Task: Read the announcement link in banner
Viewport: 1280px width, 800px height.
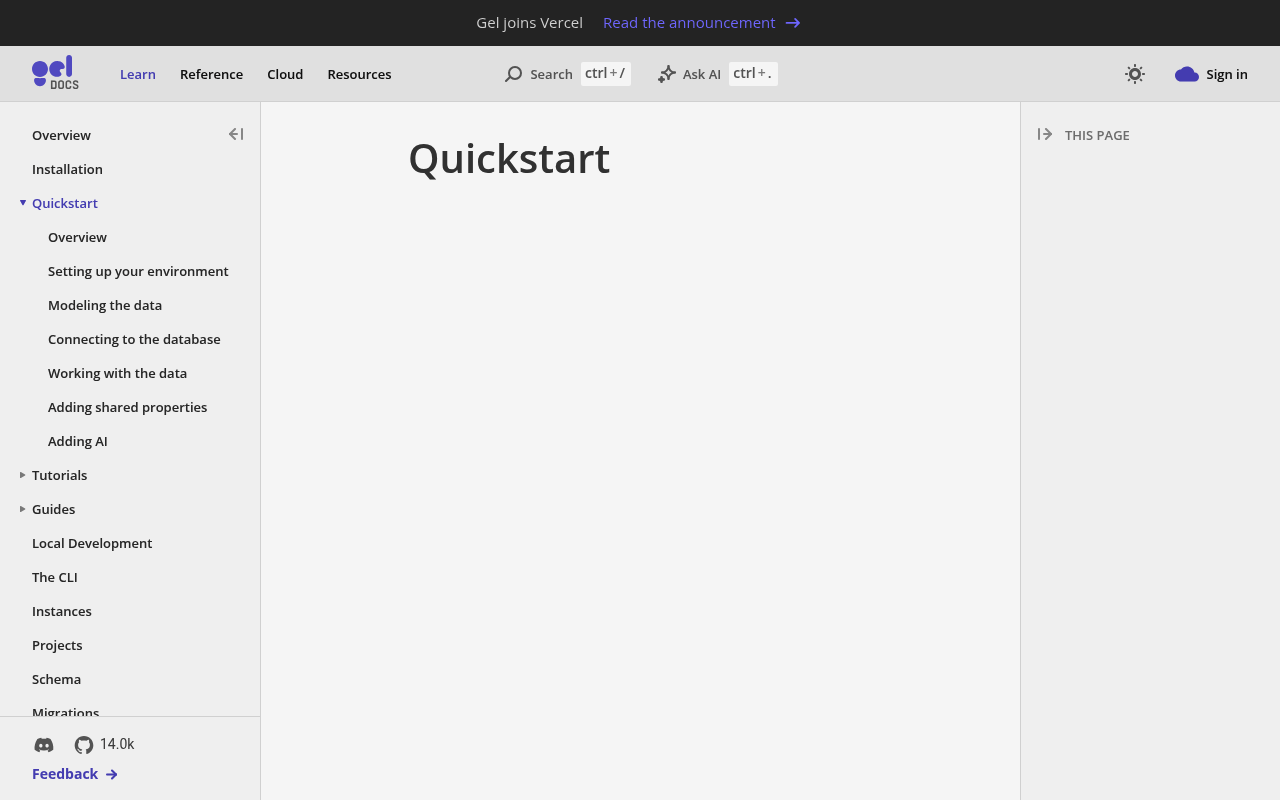Action: click(689, 23)
